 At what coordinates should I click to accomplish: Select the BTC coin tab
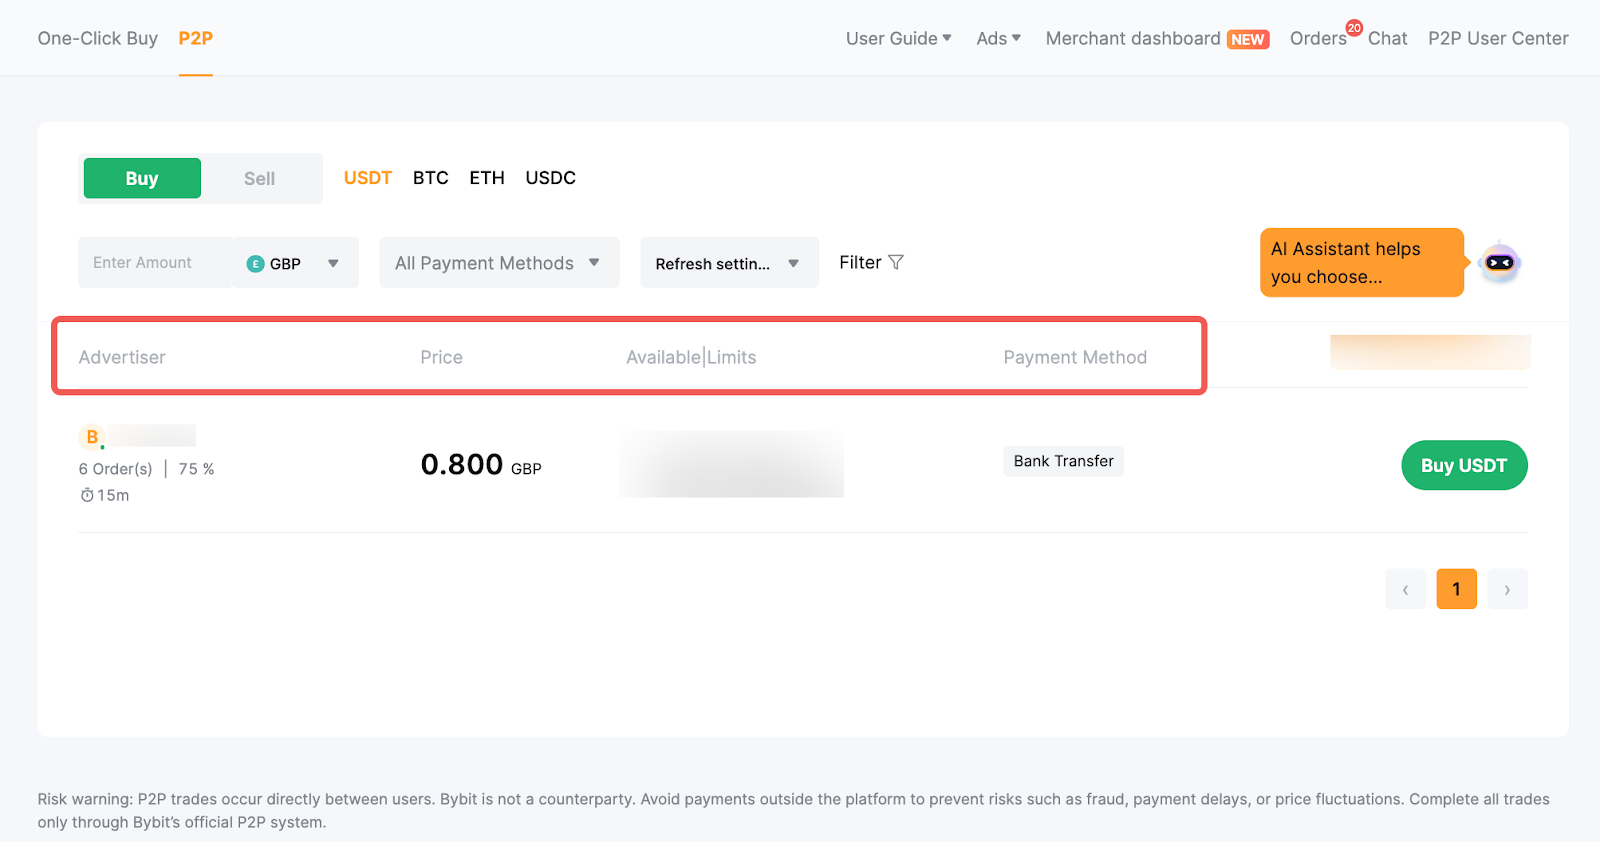430,178
